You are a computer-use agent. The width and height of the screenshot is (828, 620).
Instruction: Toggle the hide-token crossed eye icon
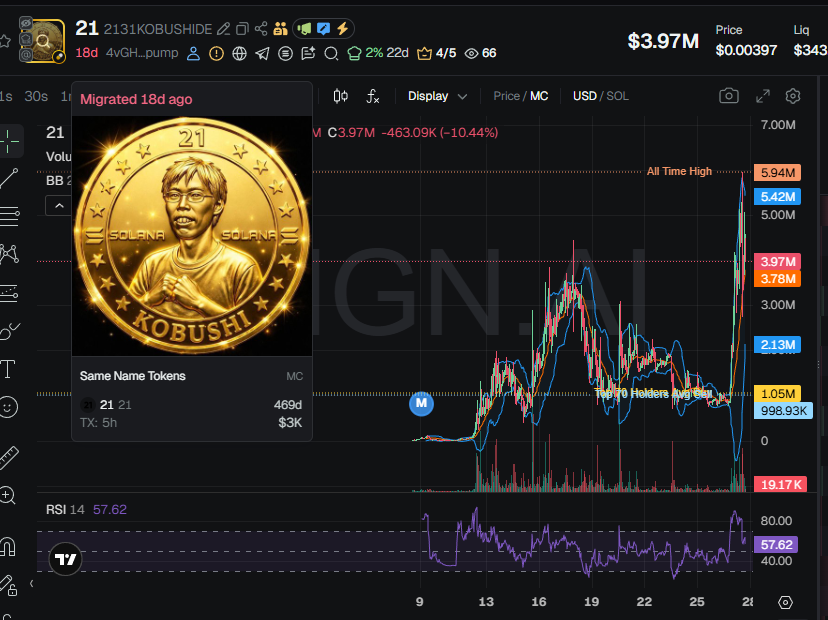(26, 23)
